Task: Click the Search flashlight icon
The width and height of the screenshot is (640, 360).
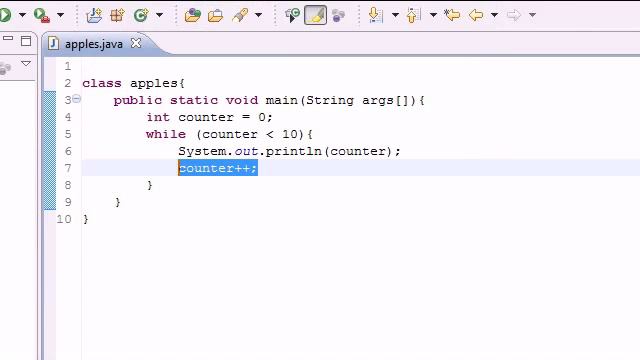Action: [x=240, y=15]
